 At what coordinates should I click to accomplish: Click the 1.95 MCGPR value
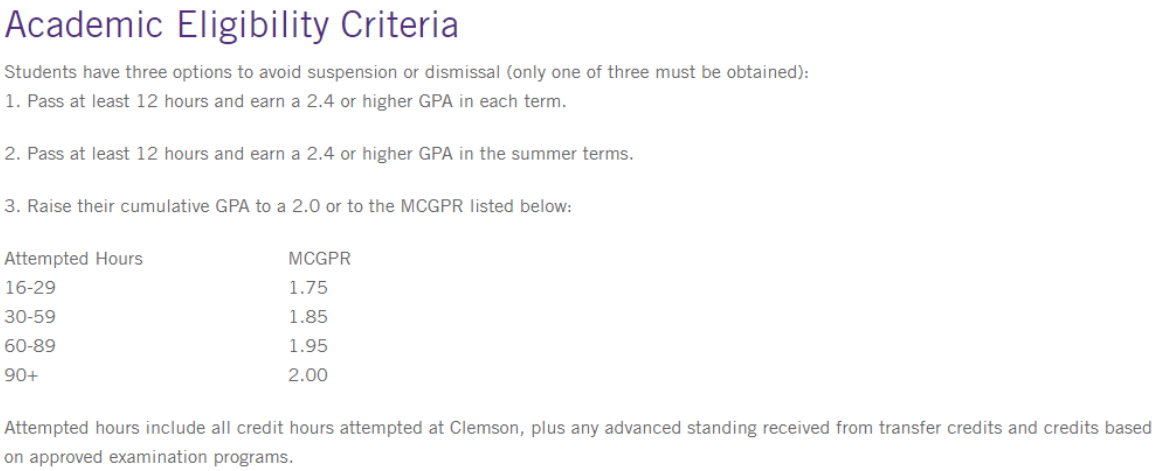tap(307, 347)
